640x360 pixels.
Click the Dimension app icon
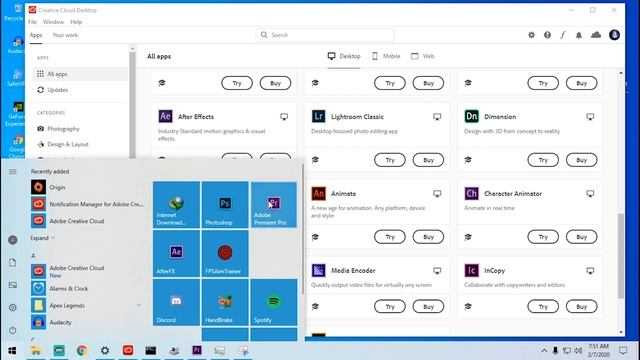tap(471, 116)
